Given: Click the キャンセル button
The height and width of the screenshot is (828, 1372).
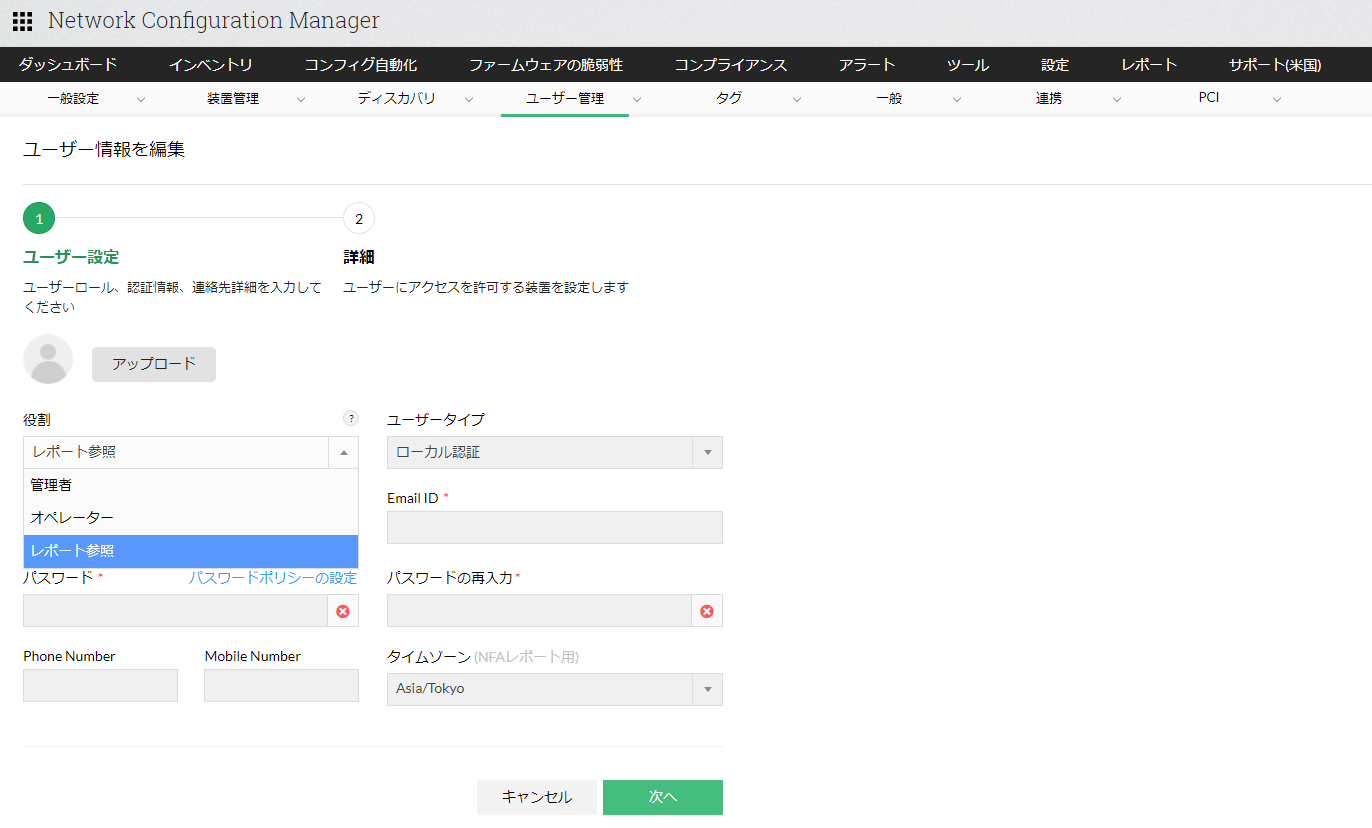Looking at the screenshot, I should [x=537, y=797].
